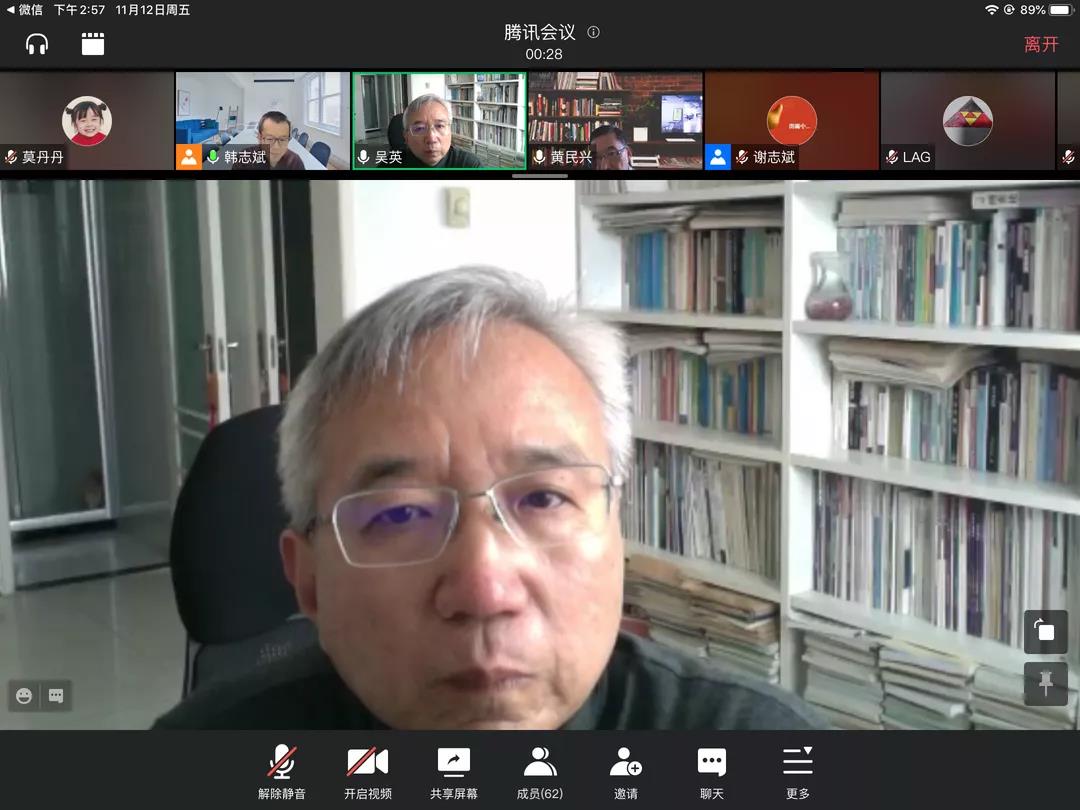Pin the current speaker video
The width and height of the screenshot is (1080, 810).
pos(1045,683)
